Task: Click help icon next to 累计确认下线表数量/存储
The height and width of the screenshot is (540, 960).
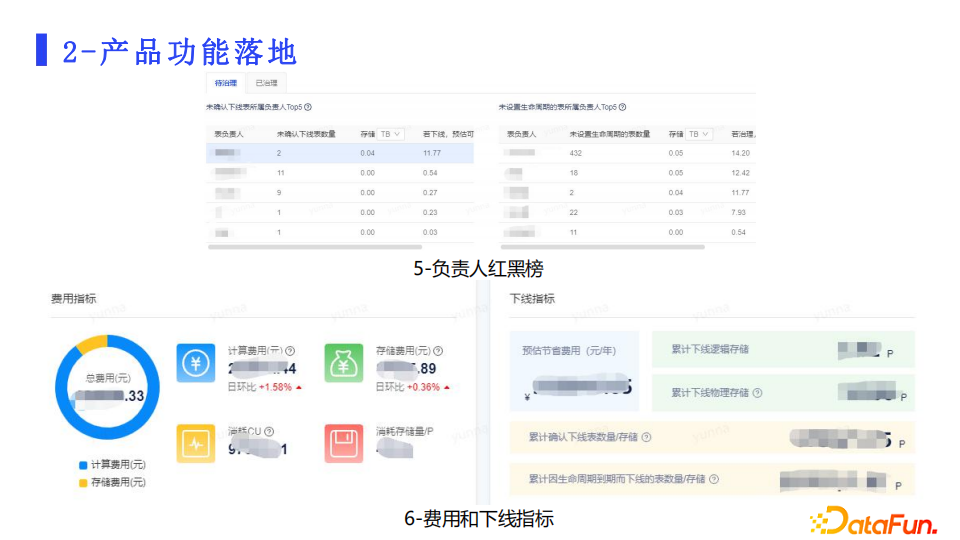Action: click(x=647, y=437)
